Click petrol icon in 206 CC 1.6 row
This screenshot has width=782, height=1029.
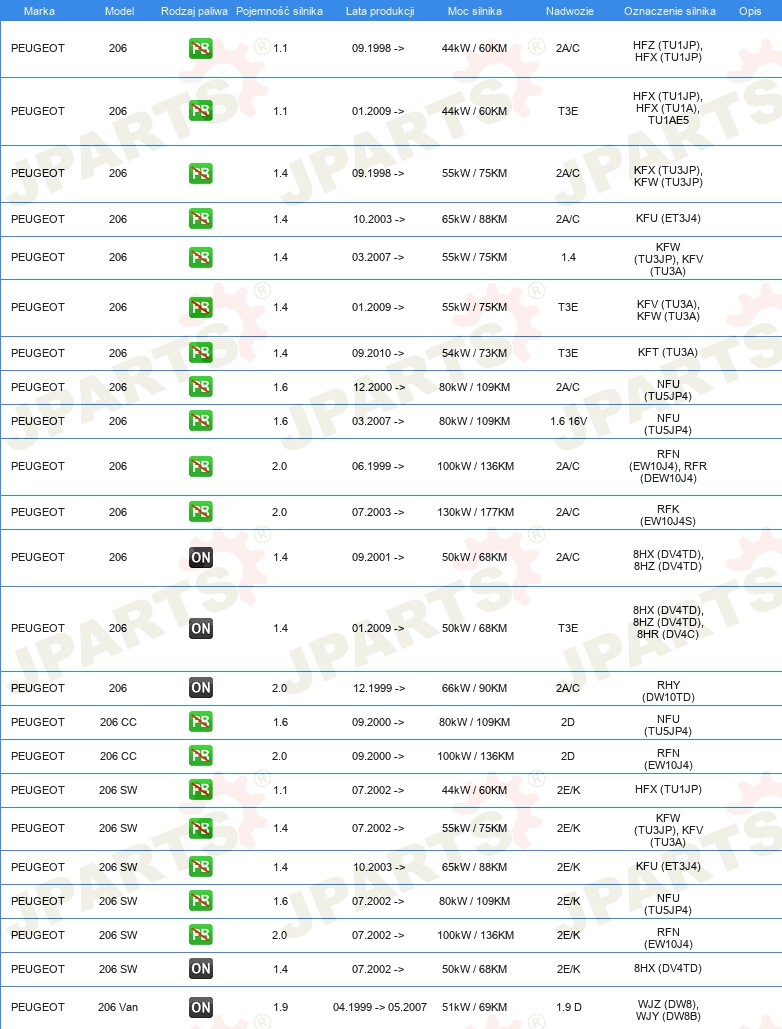point(201,722)
